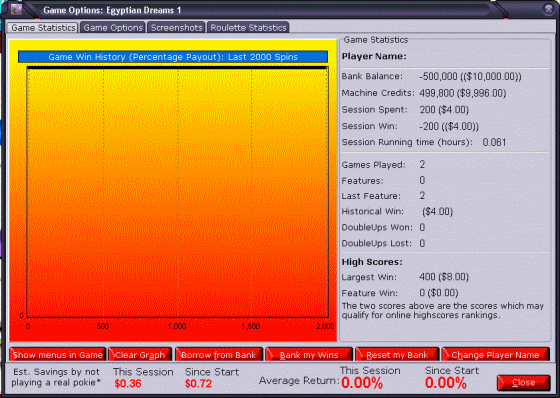Screen dimensions: 560x398
Task: Borrow credits from the Bank
Action: pyautogui.click(x=219, y=355)
